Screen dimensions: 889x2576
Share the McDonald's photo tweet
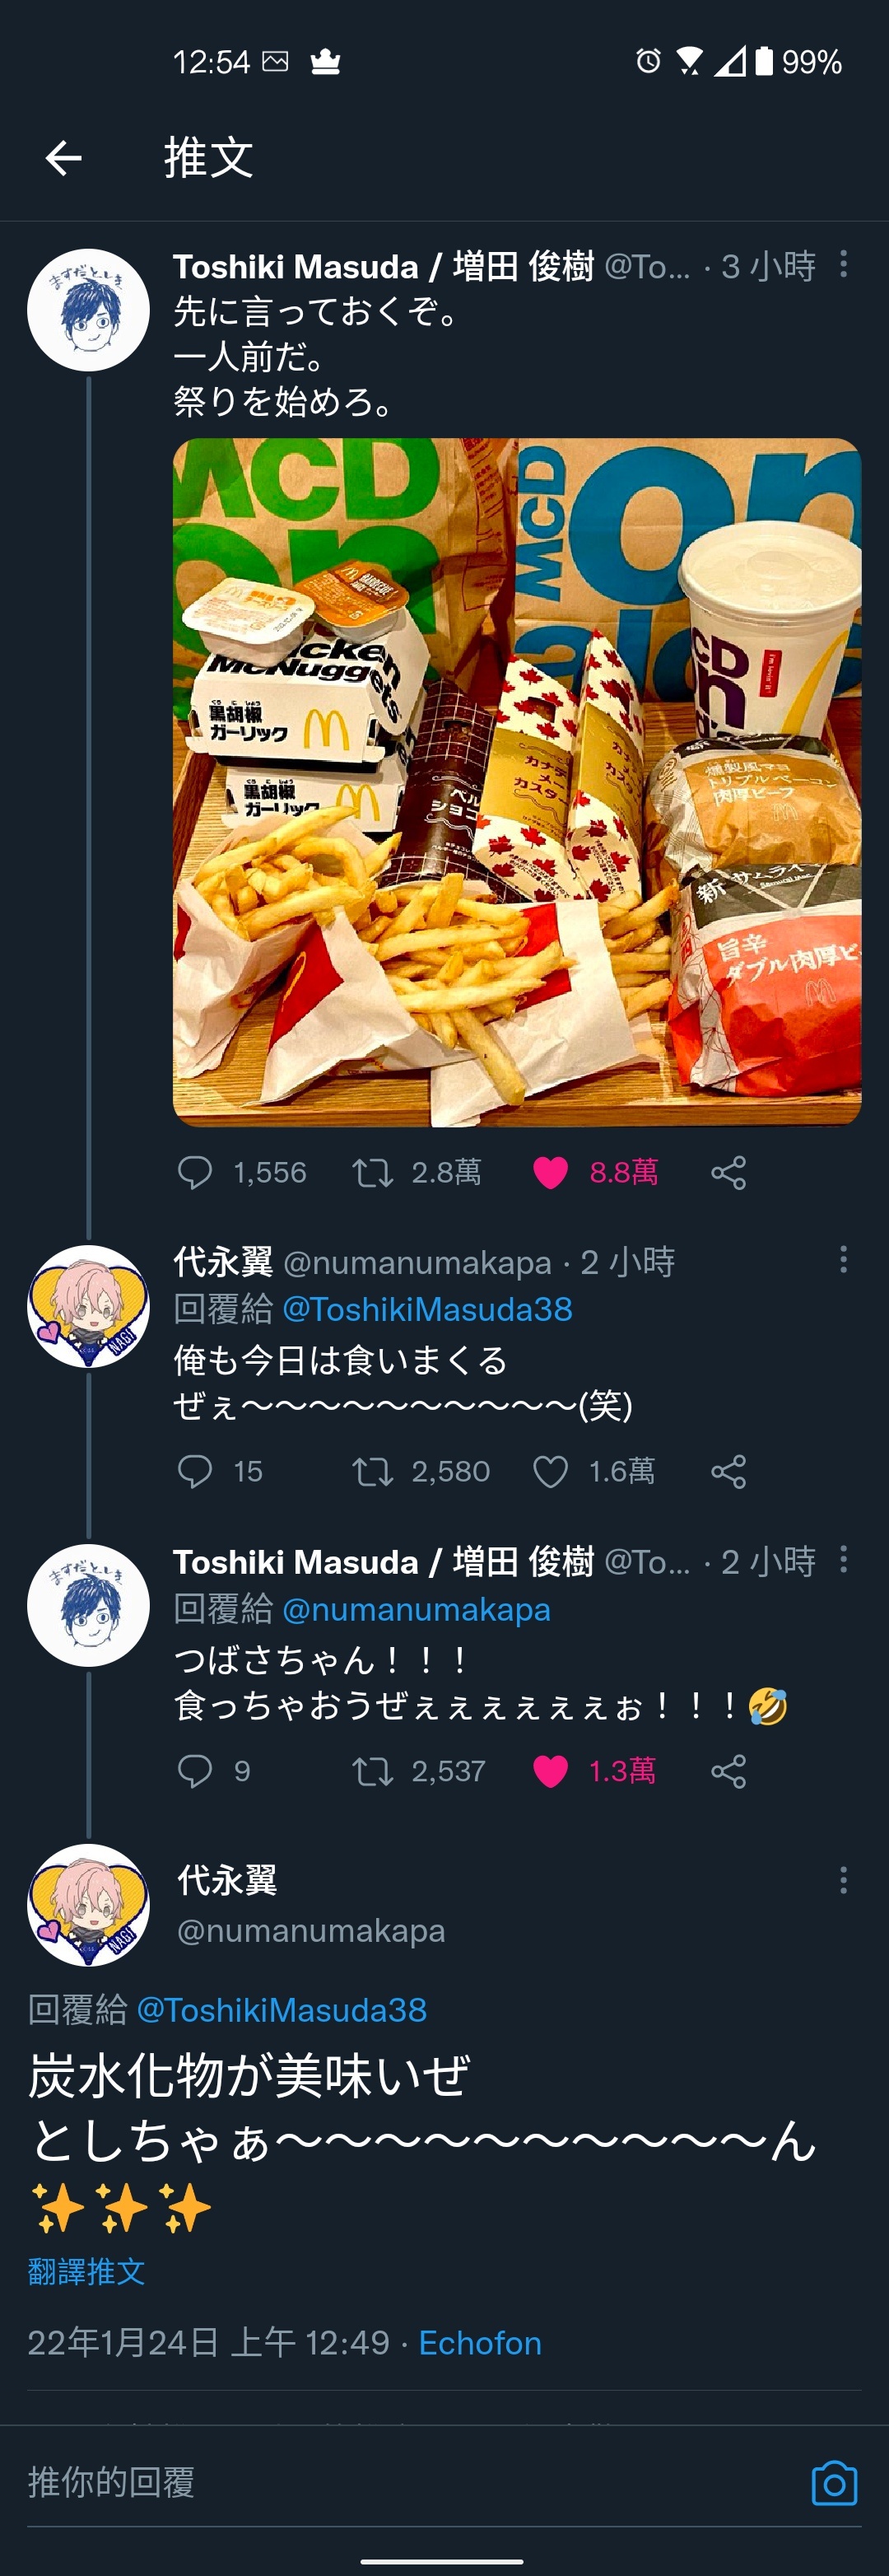point(728,1172)
